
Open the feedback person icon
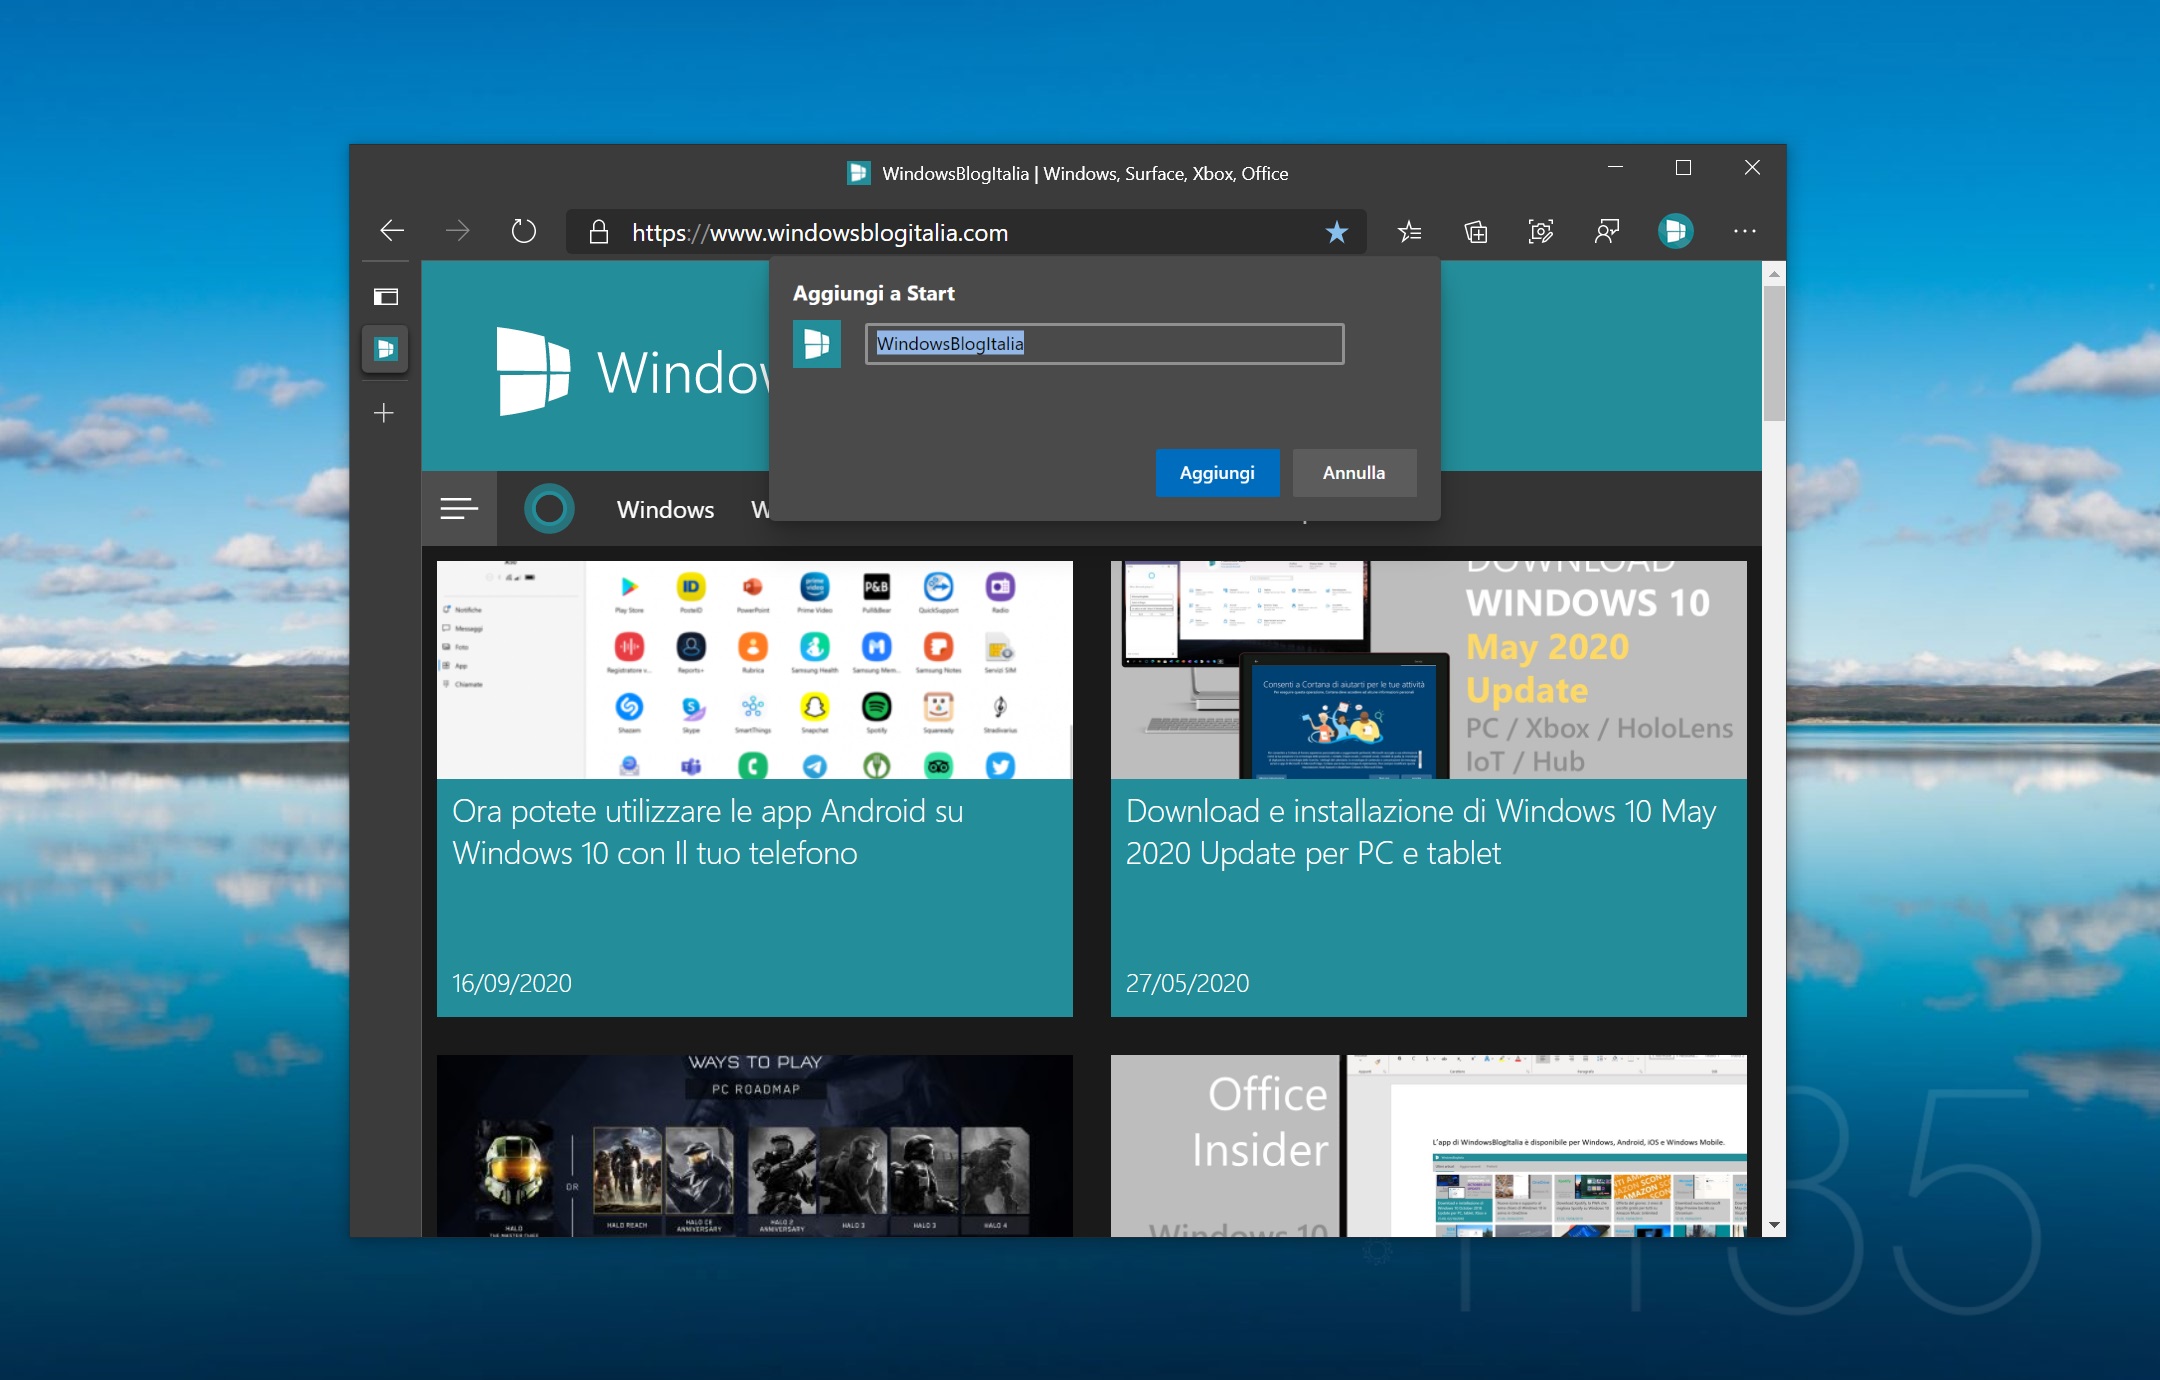[x=1607, y=232]
